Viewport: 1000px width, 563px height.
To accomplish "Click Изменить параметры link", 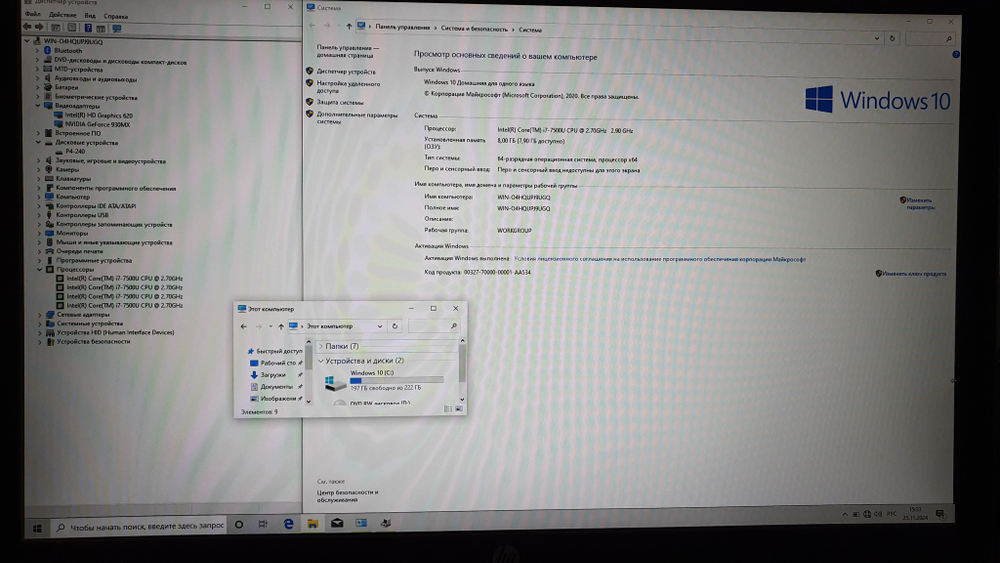I will coord(920,203).
